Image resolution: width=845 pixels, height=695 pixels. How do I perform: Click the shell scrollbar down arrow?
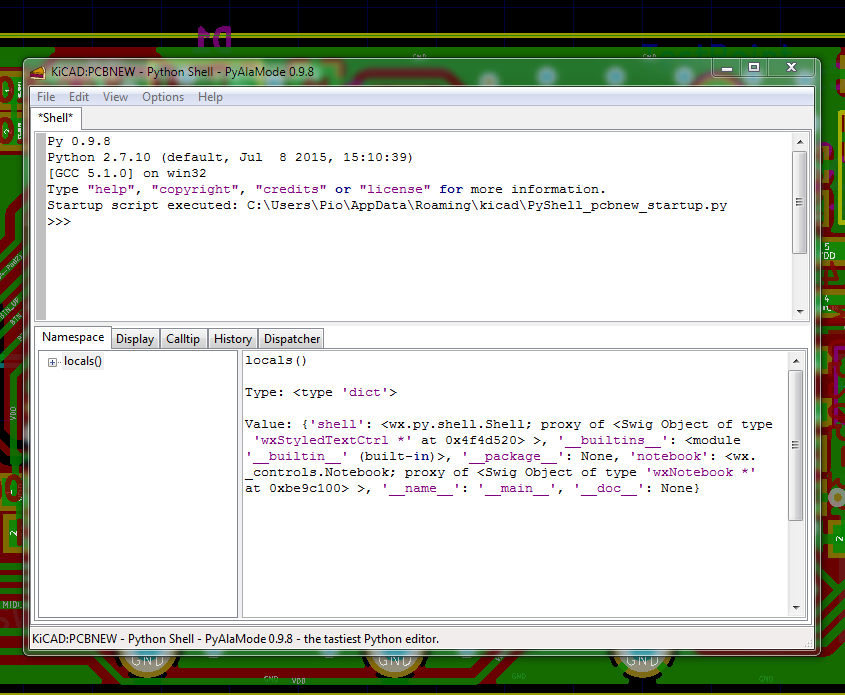(x=800, y=309)
